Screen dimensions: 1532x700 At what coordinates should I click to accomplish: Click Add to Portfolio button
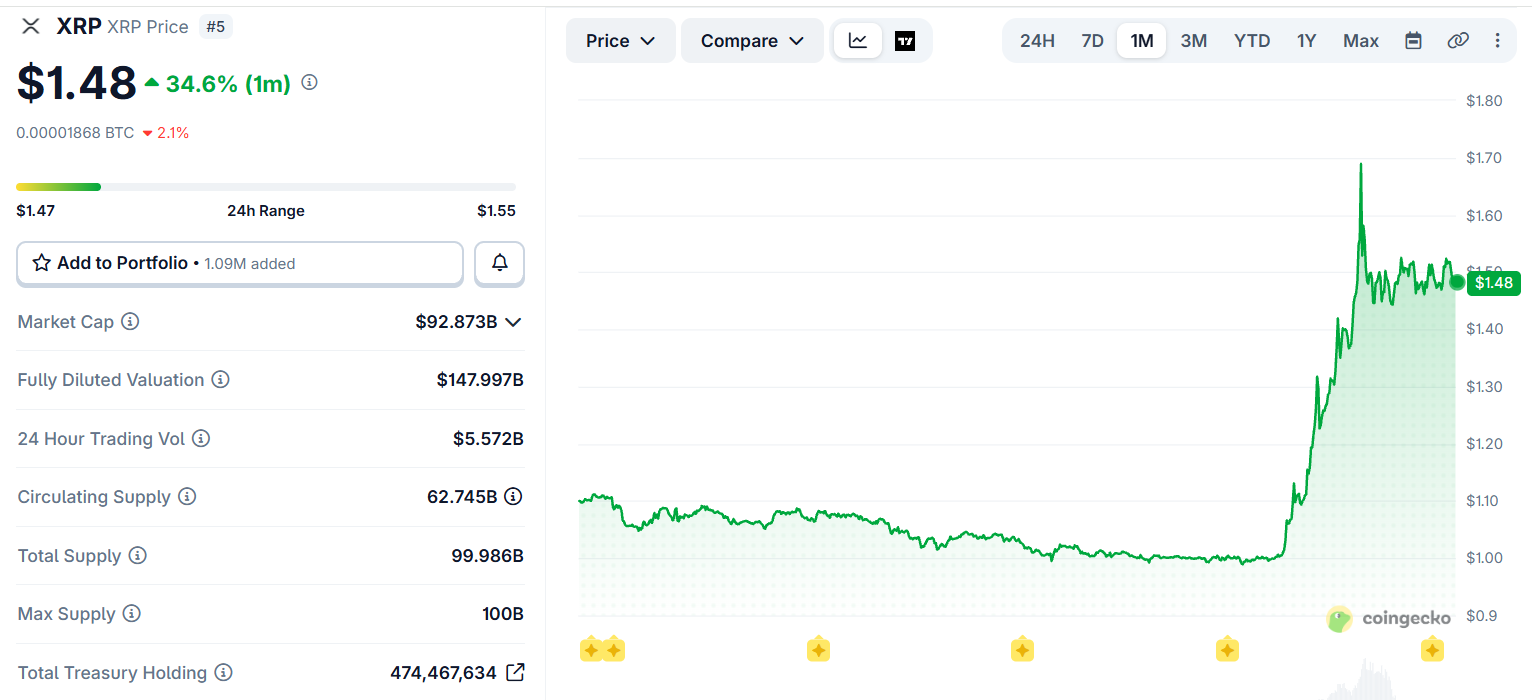pos(240,264)
